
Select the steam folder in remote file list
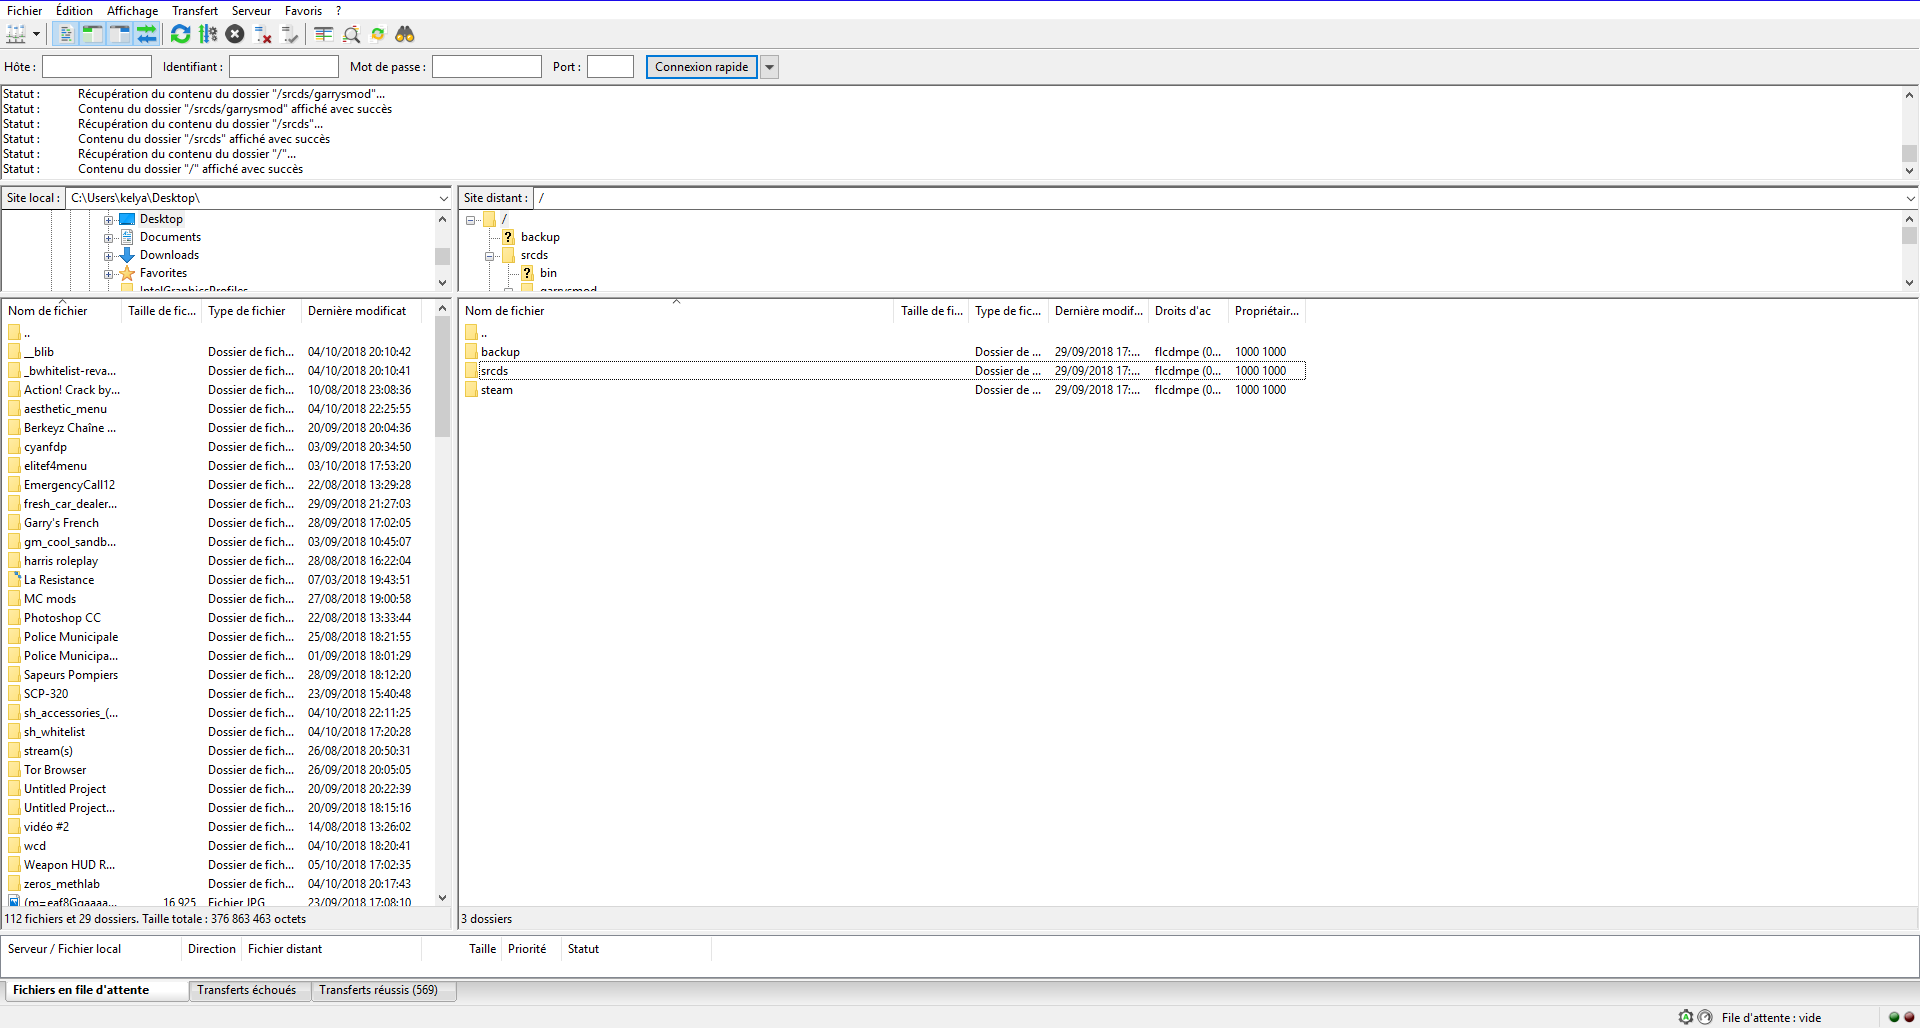click(x=884, y=390)
